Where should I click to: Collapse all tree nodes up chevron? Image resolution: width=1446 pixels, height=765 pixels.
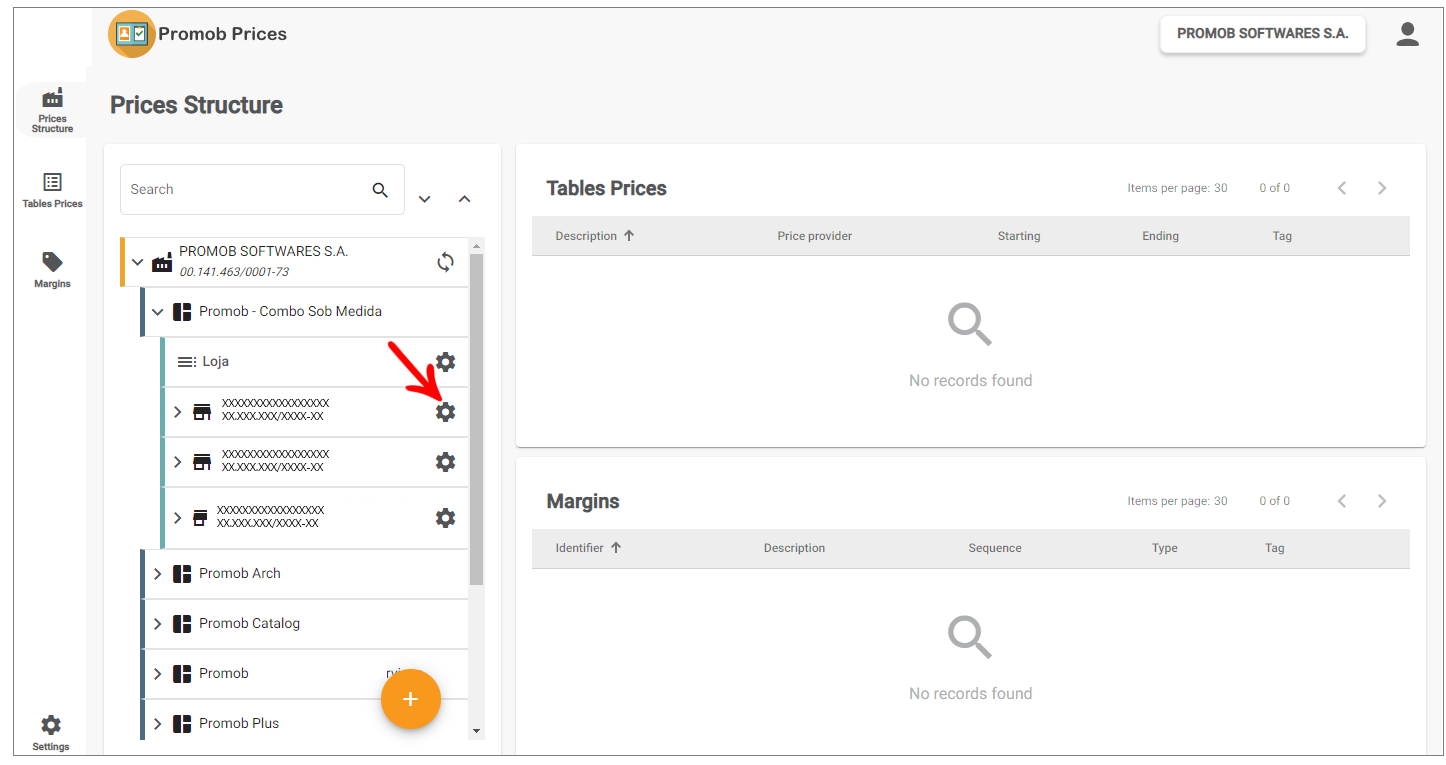(464, 199)
